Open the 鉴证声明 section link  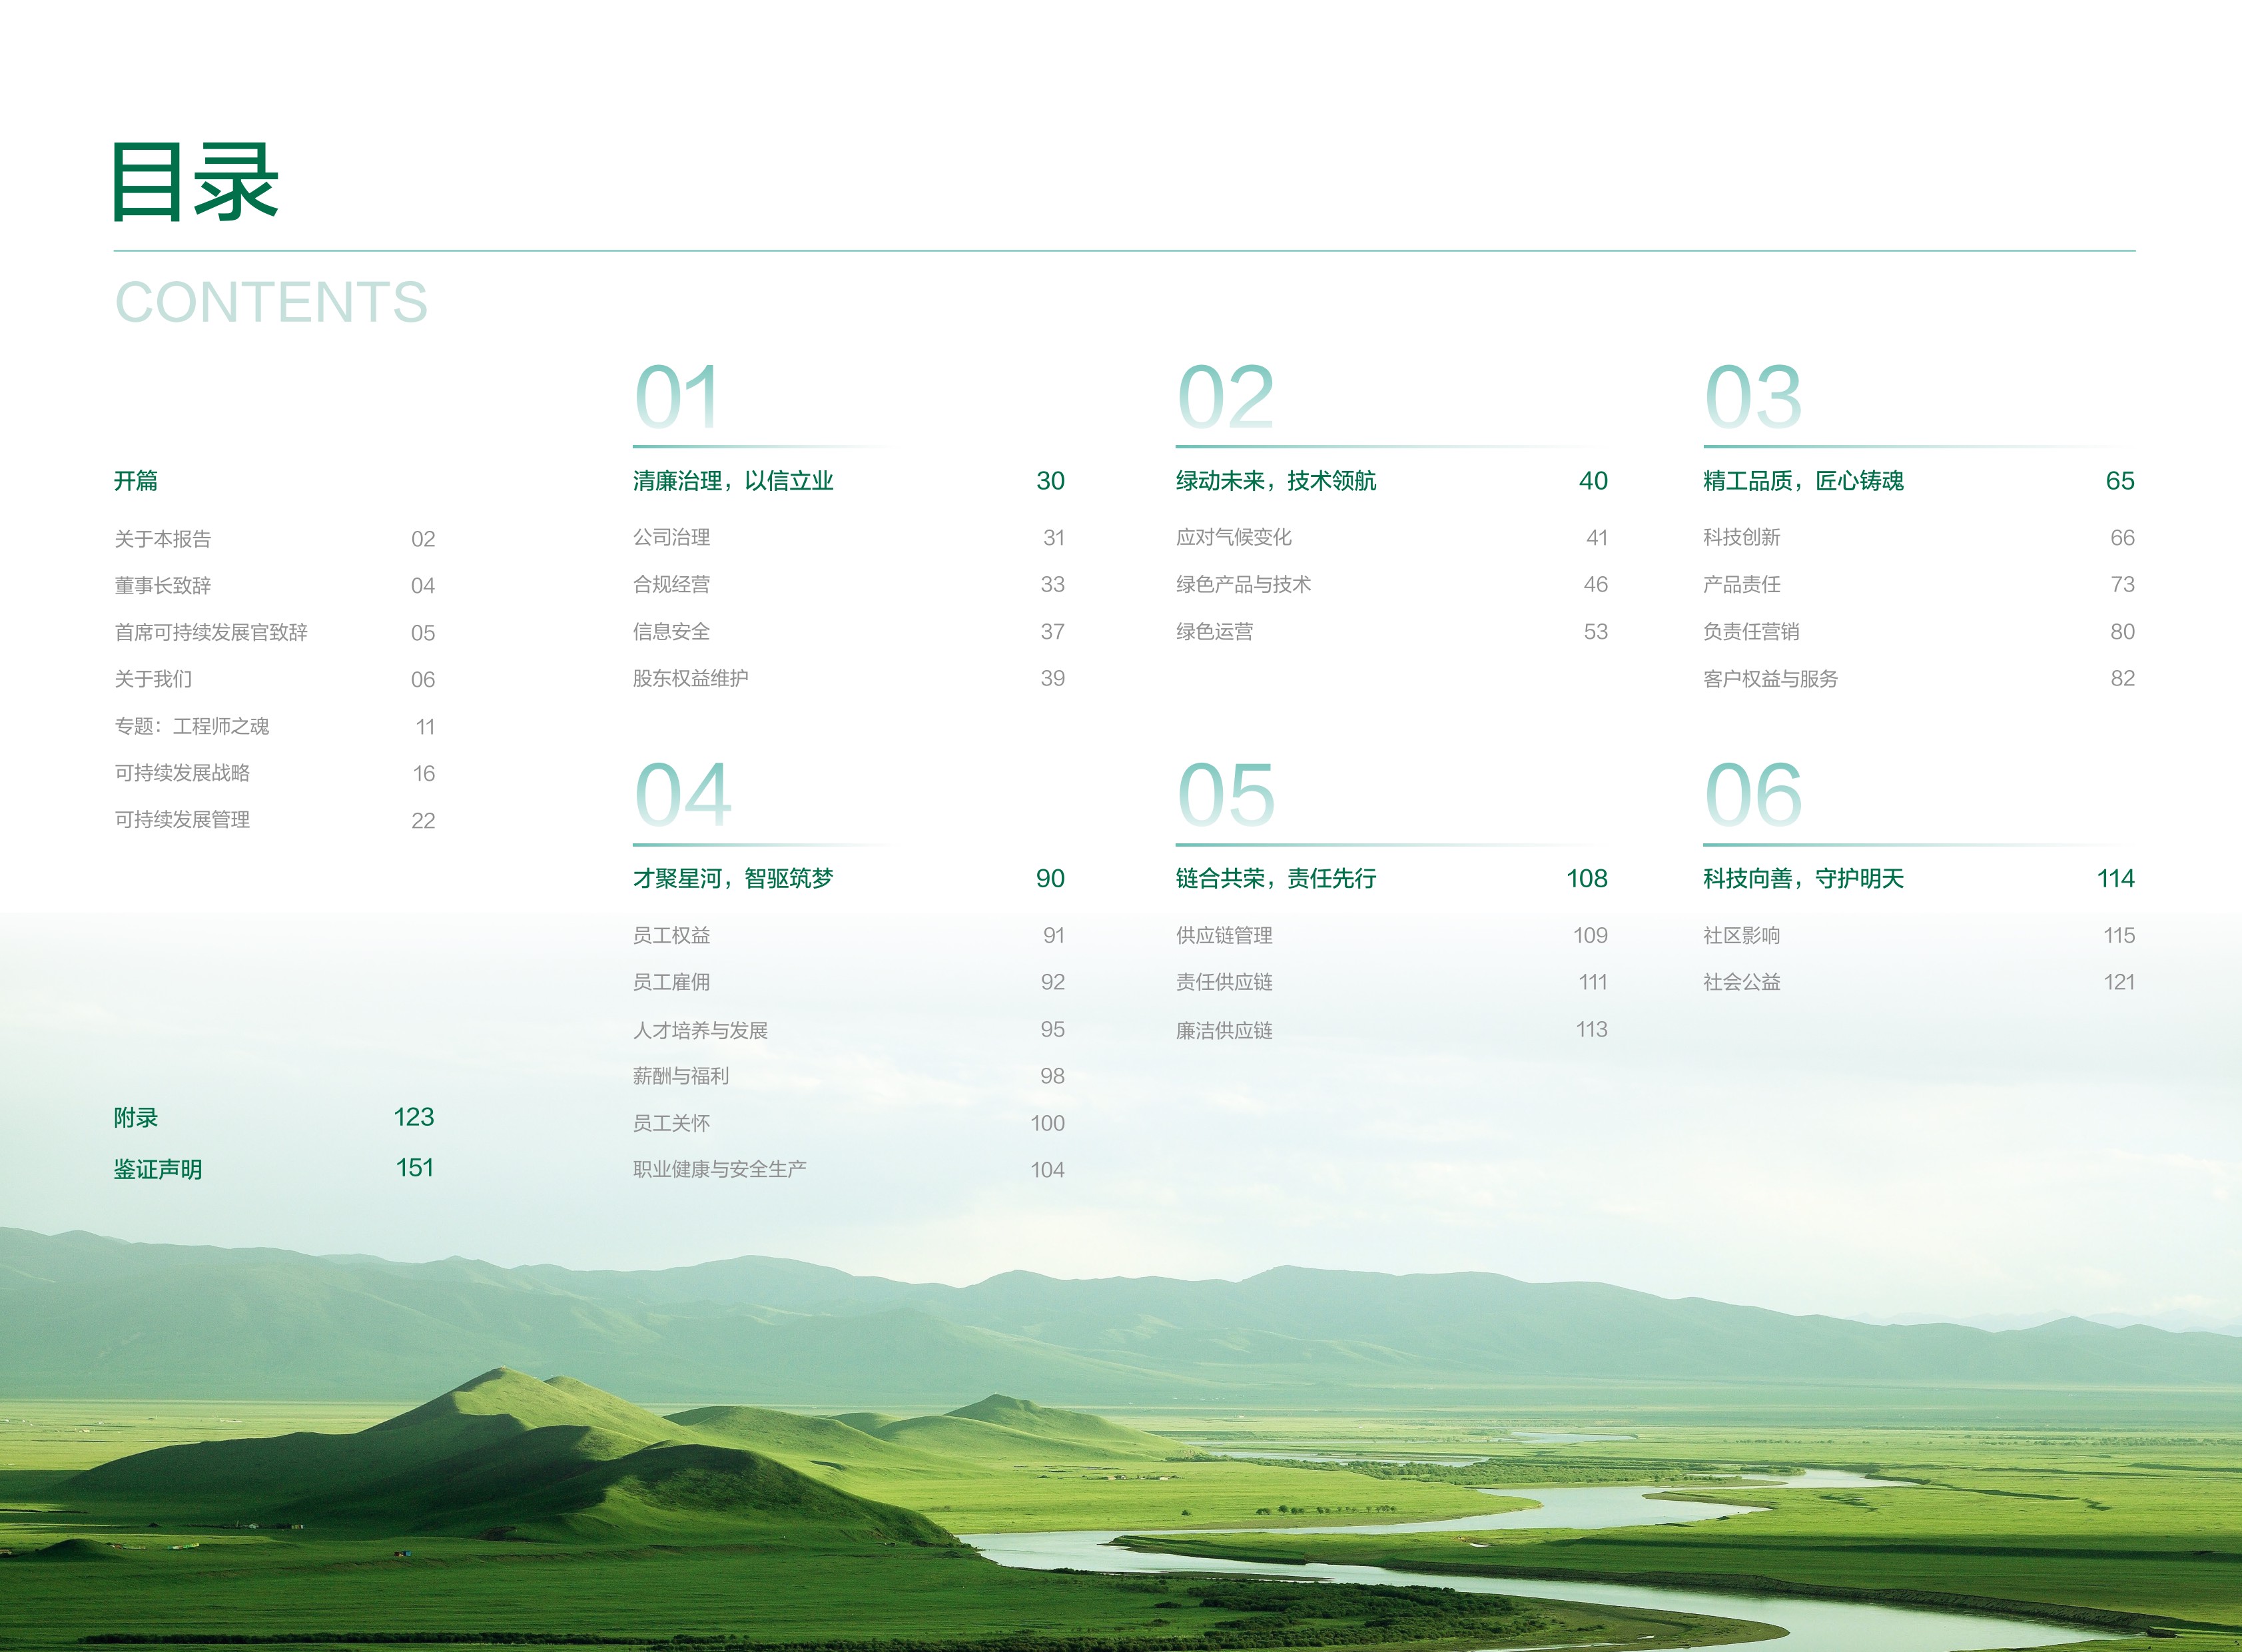(158, 1169)
